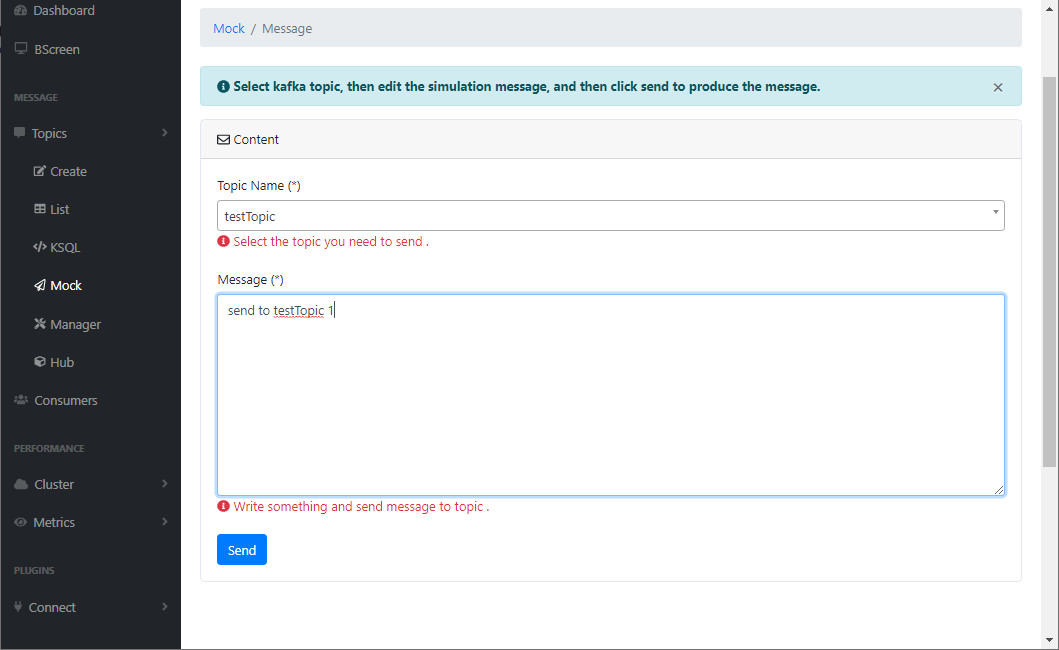Screen dimensions: 1059x650
Task: Click the Create pencil-edit icon
Action: click(40, 171)
